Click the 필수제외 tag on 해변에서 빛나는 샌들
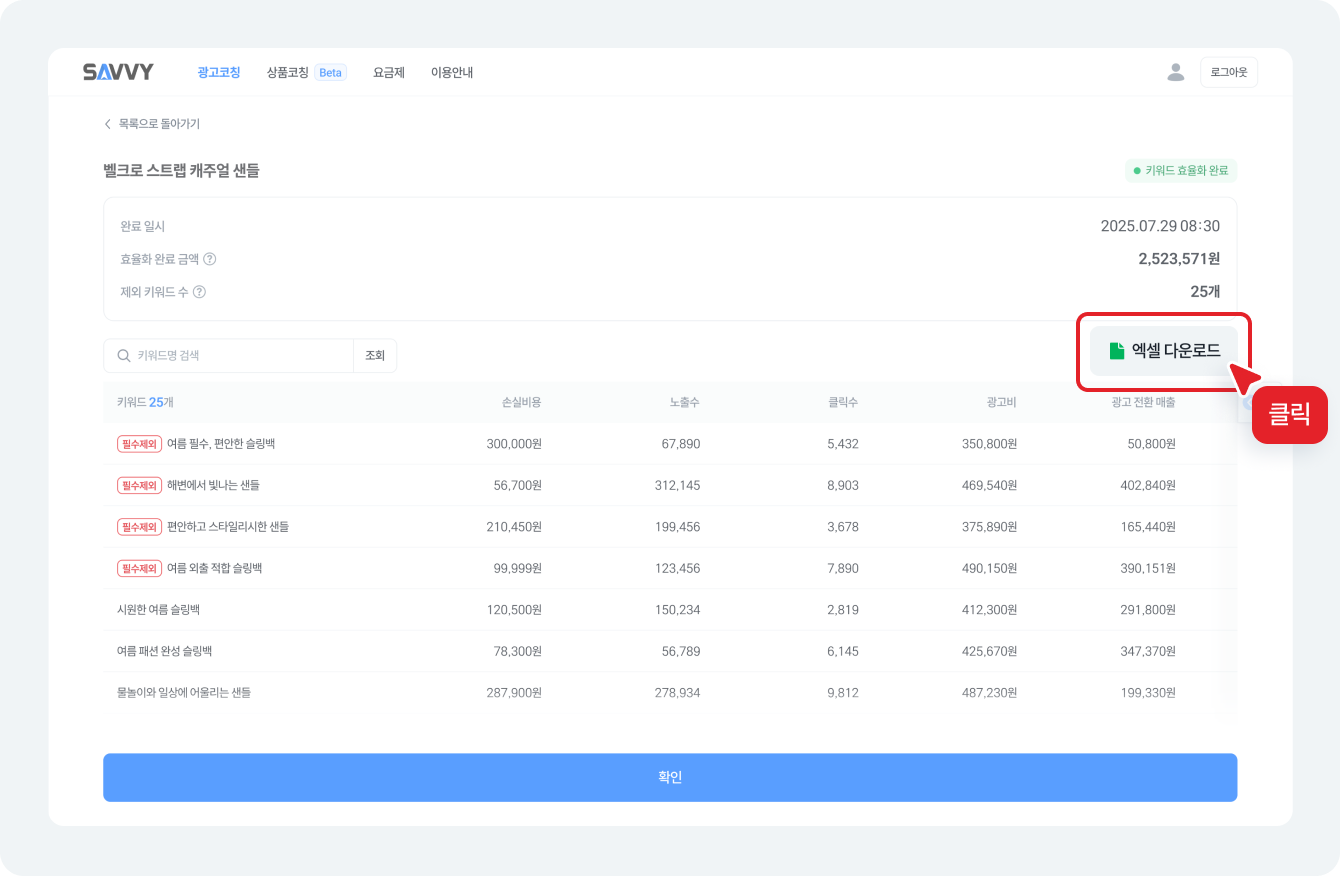The height and width of the screenshot is (876, 1340). coord(139,485)
